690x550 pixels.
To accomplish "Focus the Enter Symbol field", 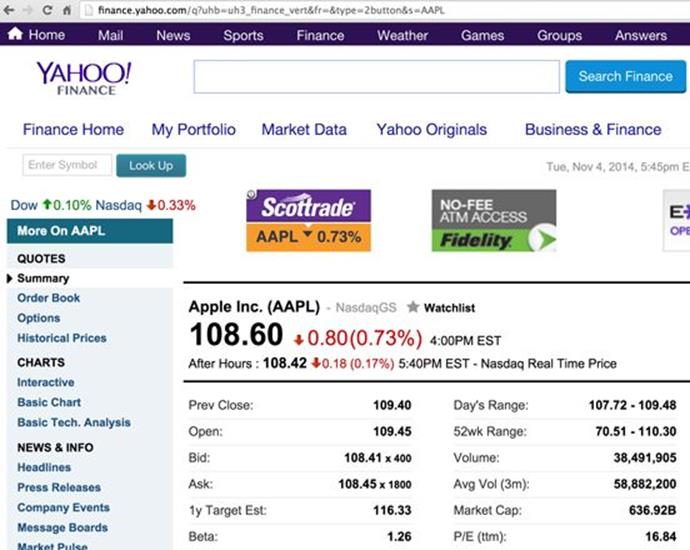I will [67, 165].
